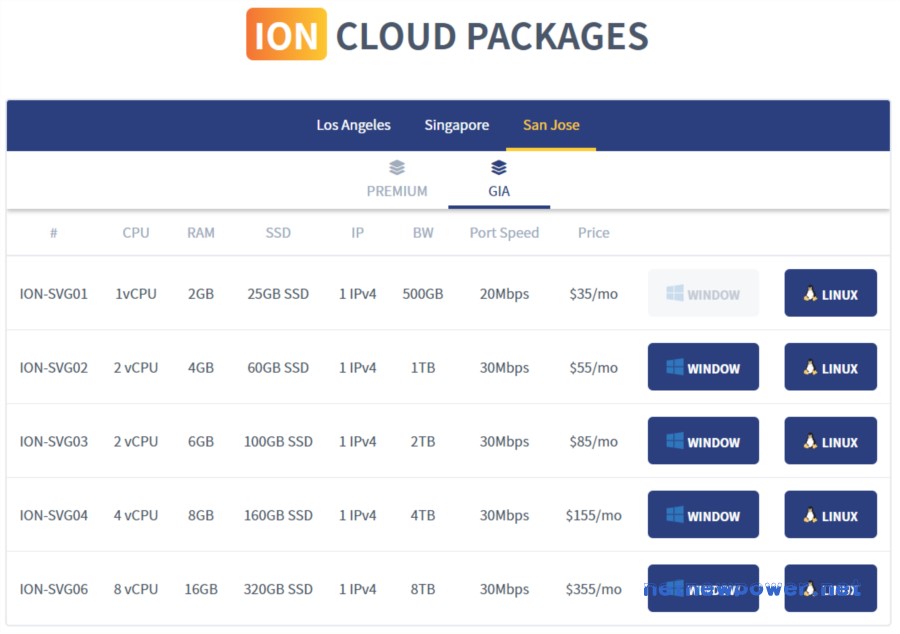This screenshot has width=900, height=634.
Task: Click the 1vCPU cell
Action: coord(135,294)
